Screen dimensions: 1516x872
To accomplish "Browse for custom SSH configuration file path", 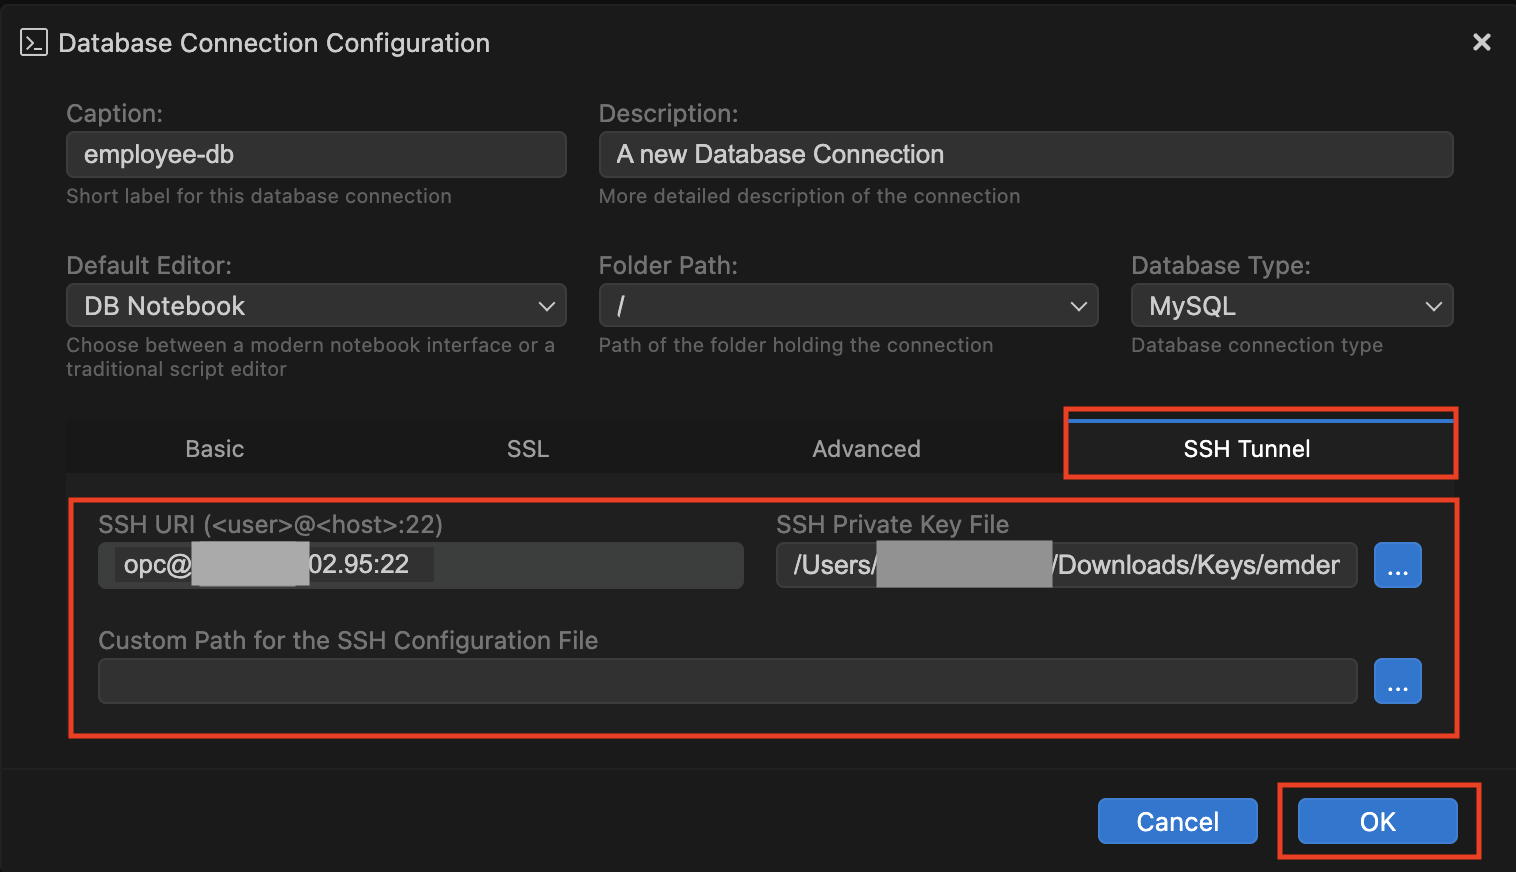I will (x=1397, y=681).
